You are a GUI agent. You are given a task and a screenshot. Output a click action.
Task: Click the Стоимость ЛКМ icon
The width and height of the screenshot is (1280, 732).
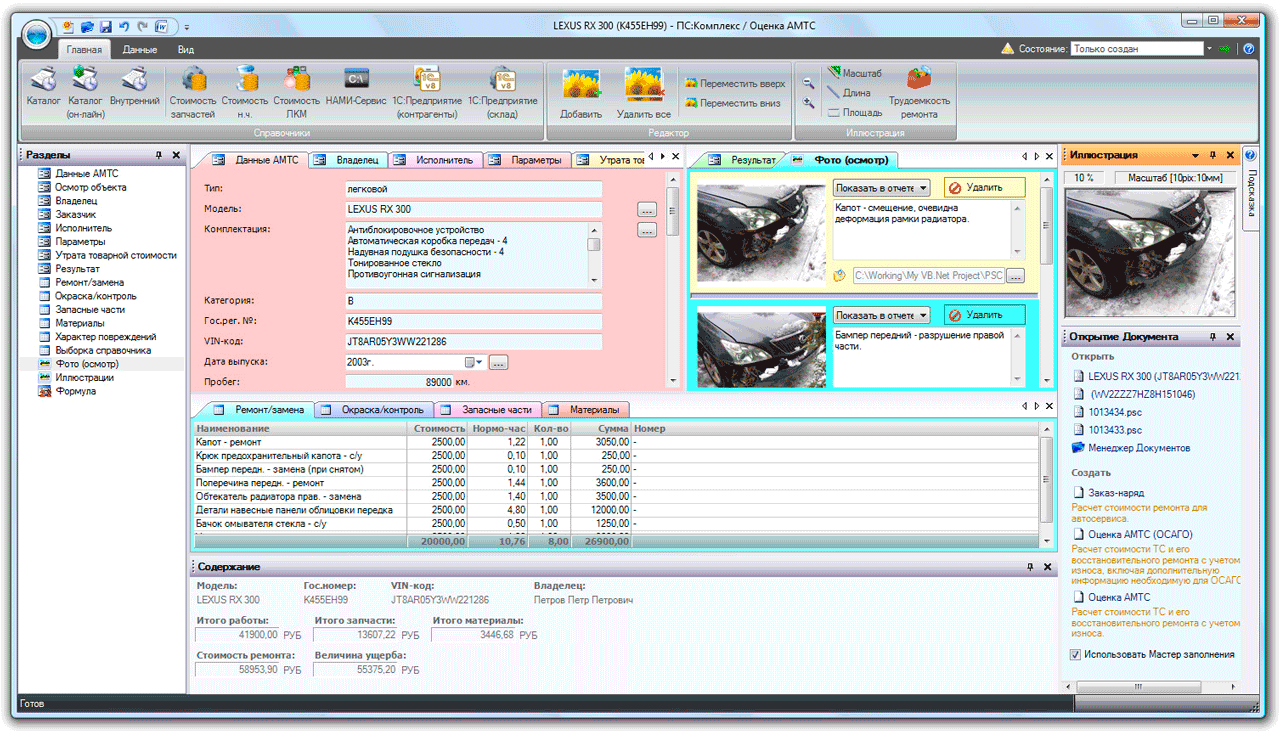point(296,80)
